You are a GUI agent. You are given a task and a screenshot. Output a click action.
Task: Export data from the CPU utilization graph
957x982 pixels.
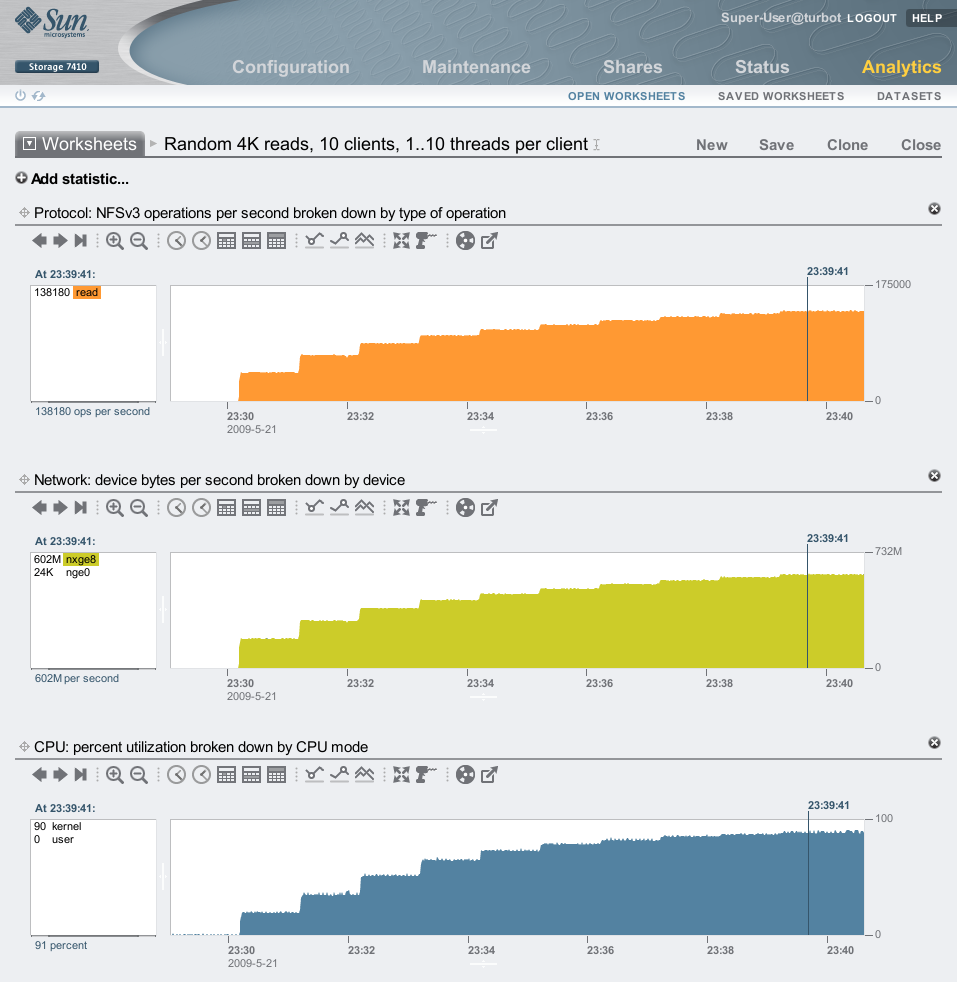pos(489,775)
